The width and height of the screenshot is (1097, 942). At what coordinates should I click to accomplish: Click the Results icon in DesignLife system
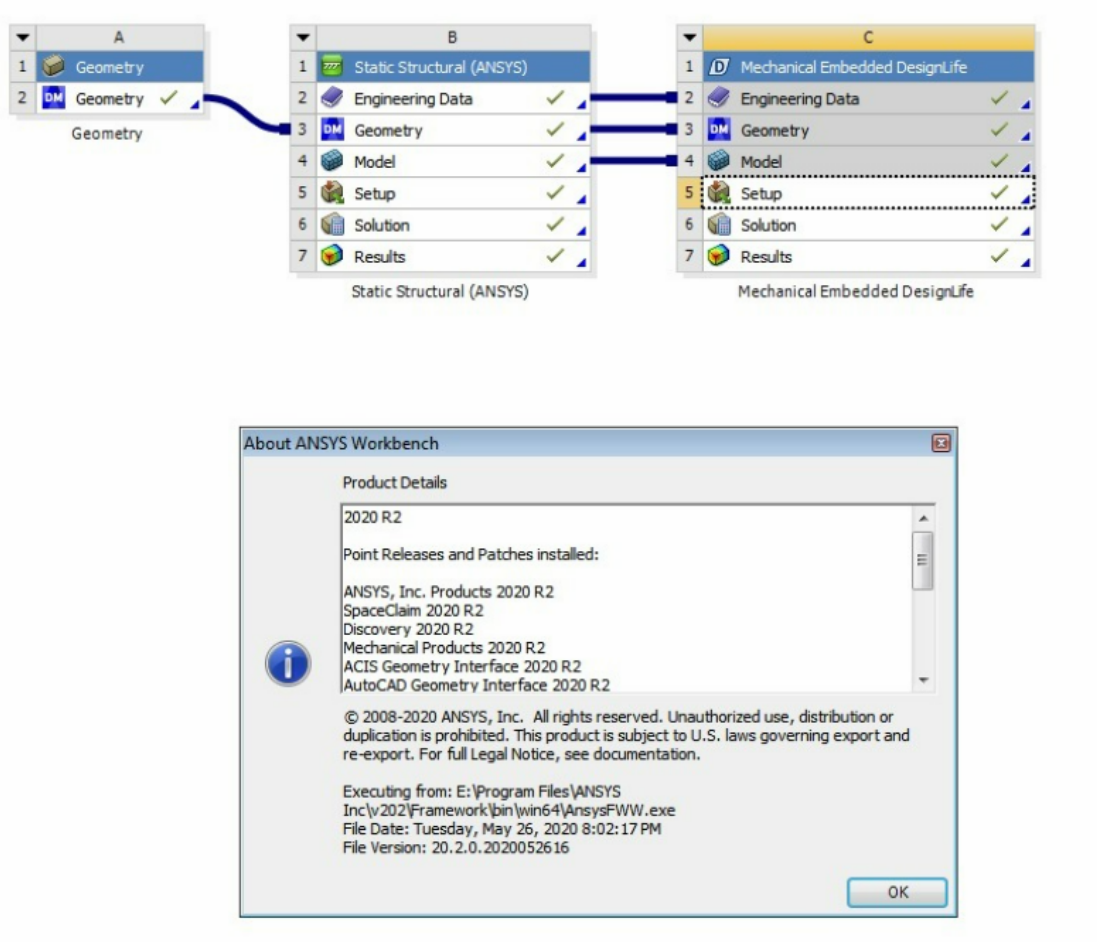click(x=718, y=257)
